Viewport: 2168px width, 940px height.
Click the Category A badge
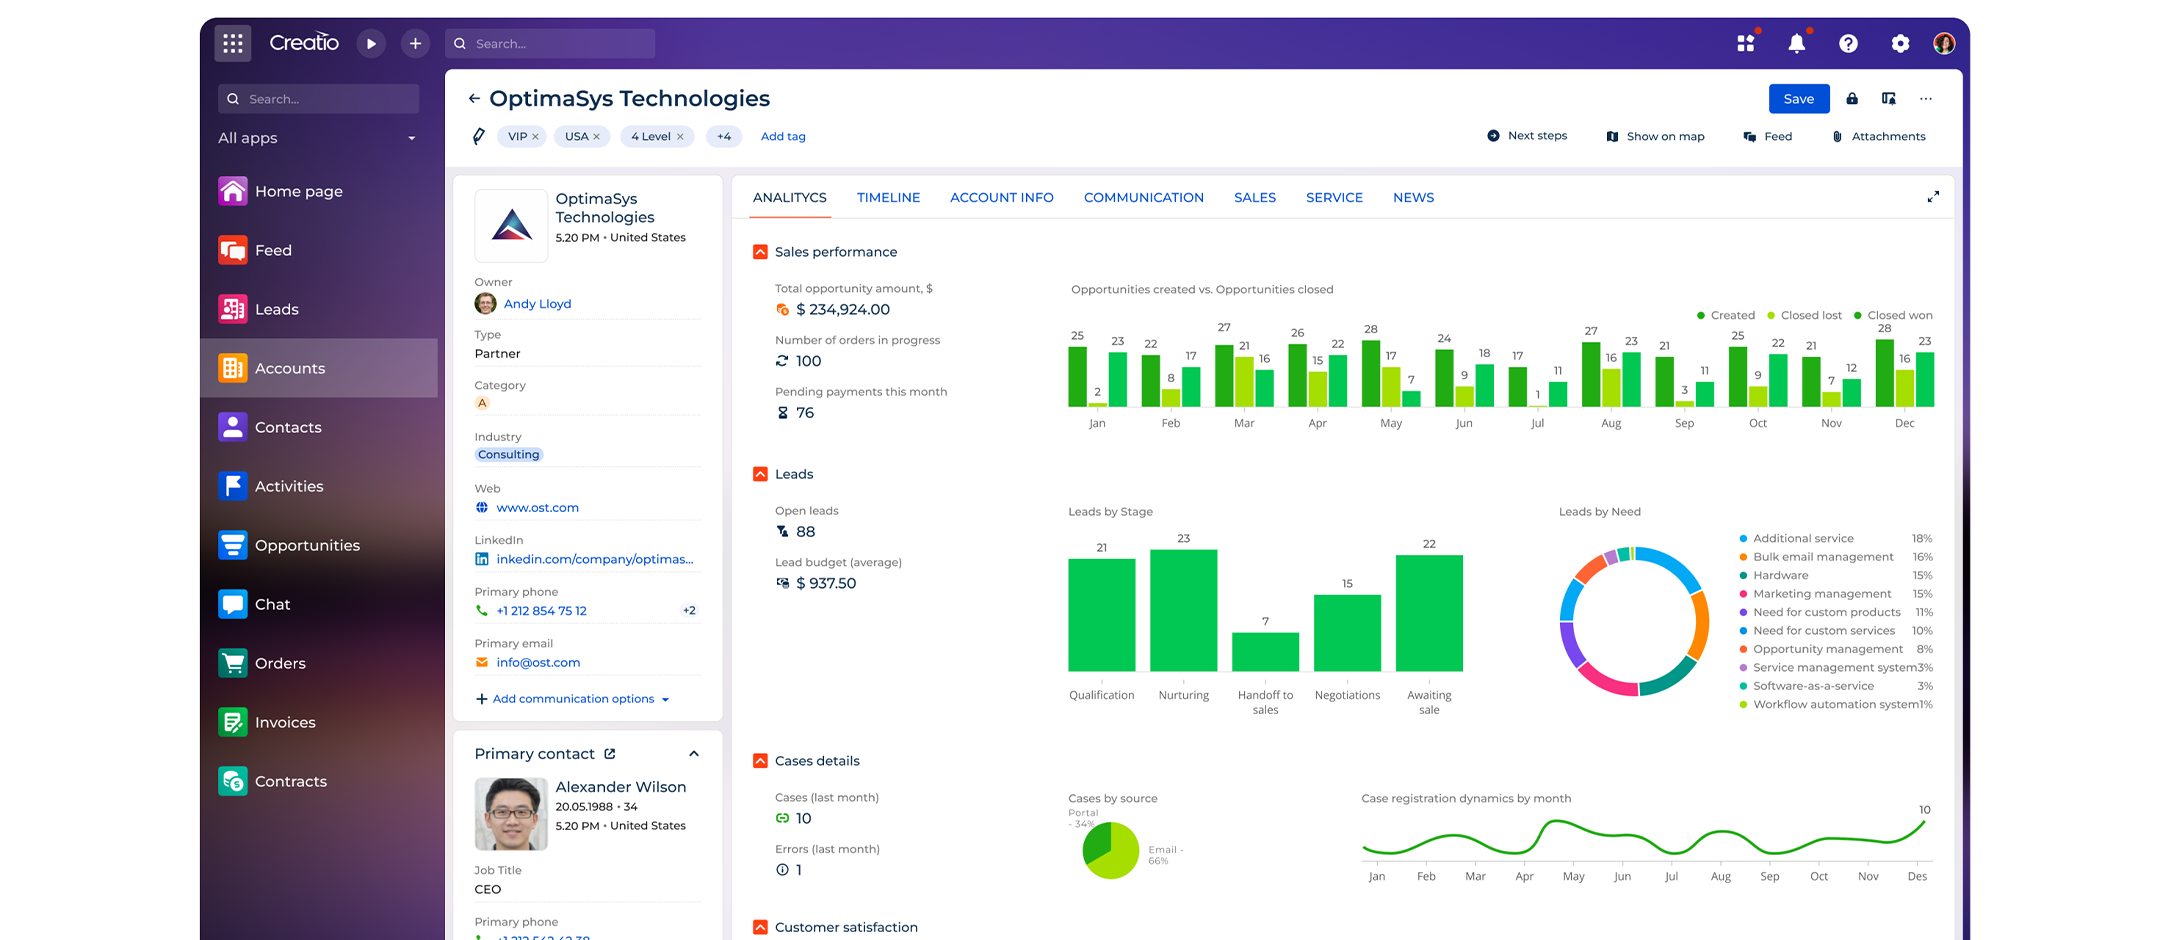pyautogui.click(x=483, y=403)
